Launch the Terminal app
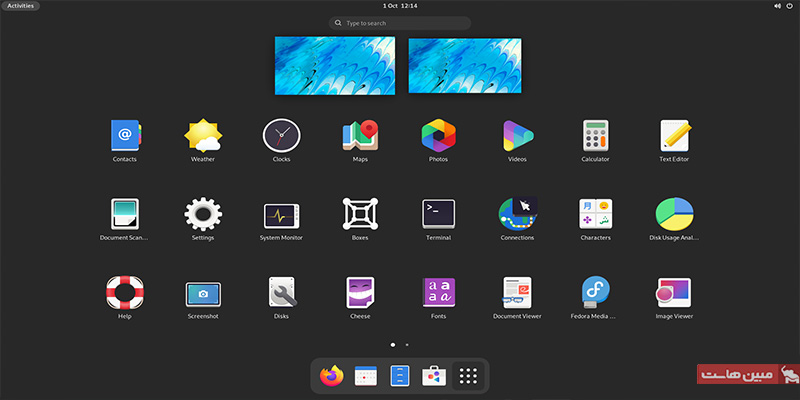The width and height of the screenshot is (800, 400). coord(438,213)
